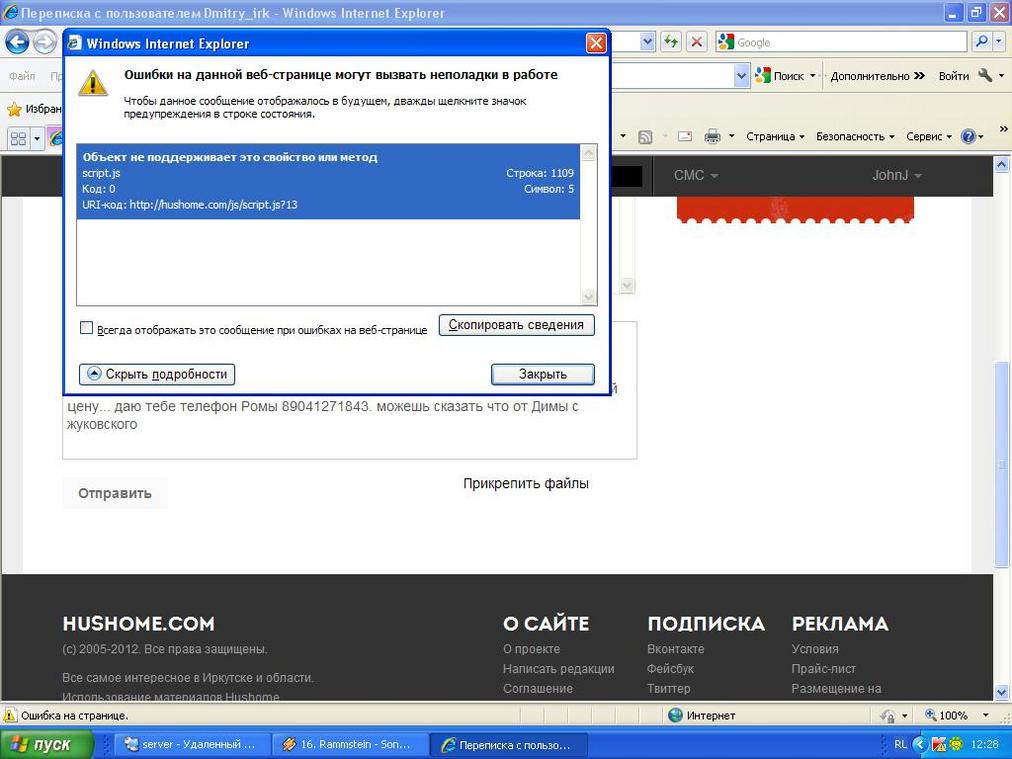The height and width of the screenshot is (759, 1012).
Task: Open the 'Написать редакции' footer link
Action: coord(558,669)
